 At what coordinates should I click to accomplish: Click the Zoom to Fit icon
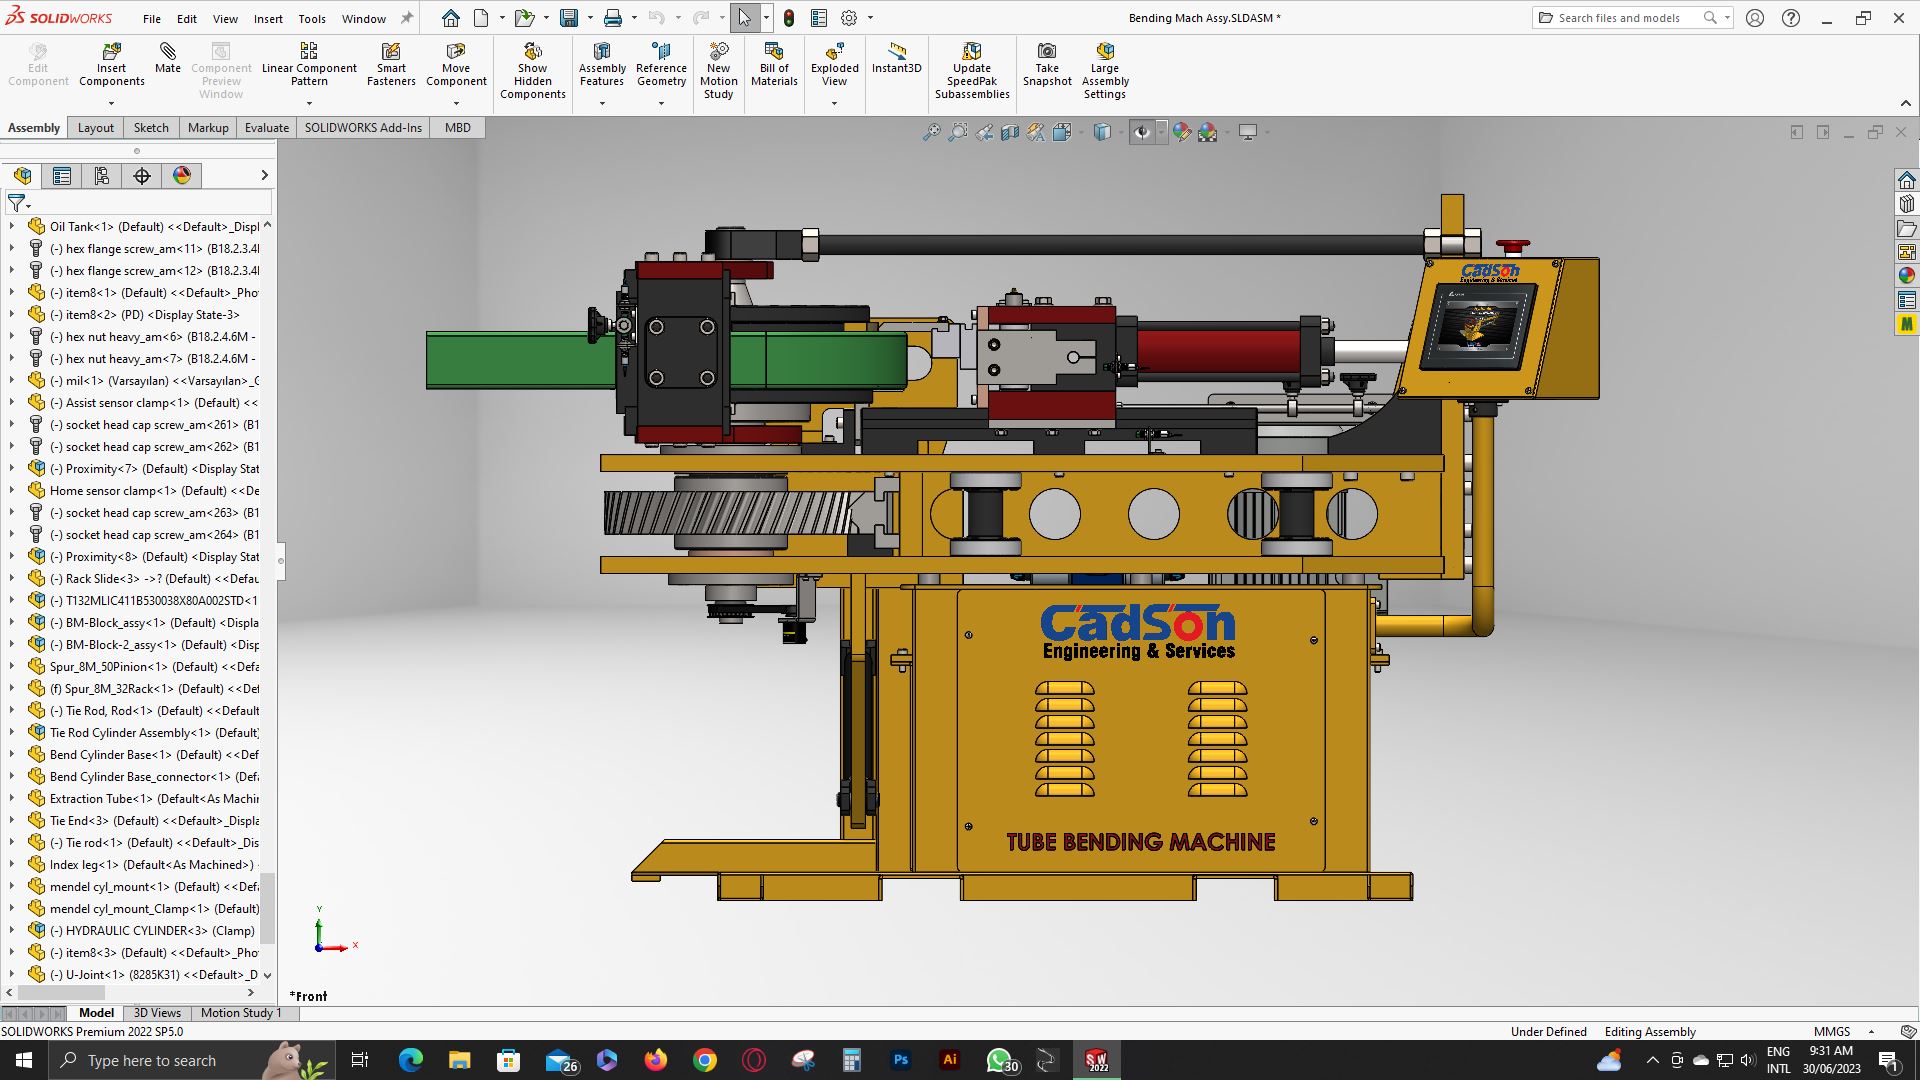(931, 132)
